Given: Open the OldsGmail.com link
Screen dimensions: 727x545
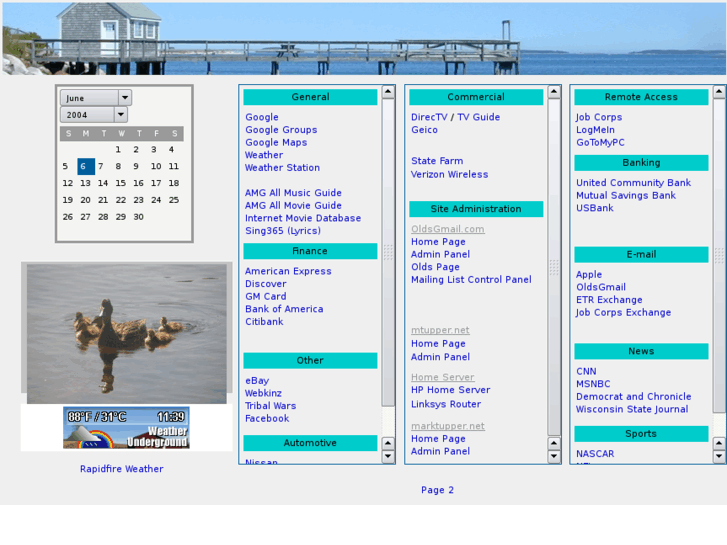Looking at the screenshot, I should (x=448, y=229).
